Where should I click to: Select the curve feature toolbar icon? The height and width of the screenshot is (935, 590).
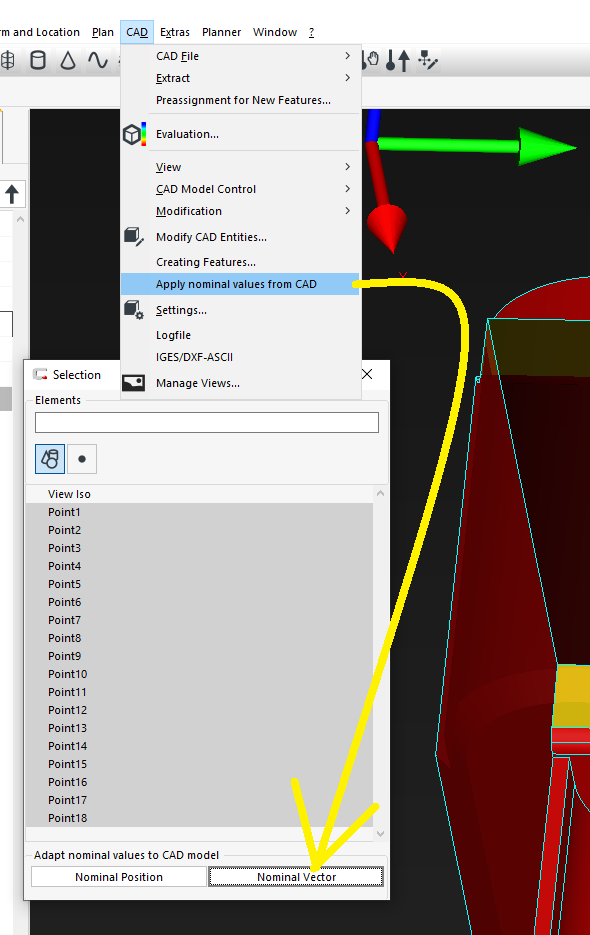[97, 60]
